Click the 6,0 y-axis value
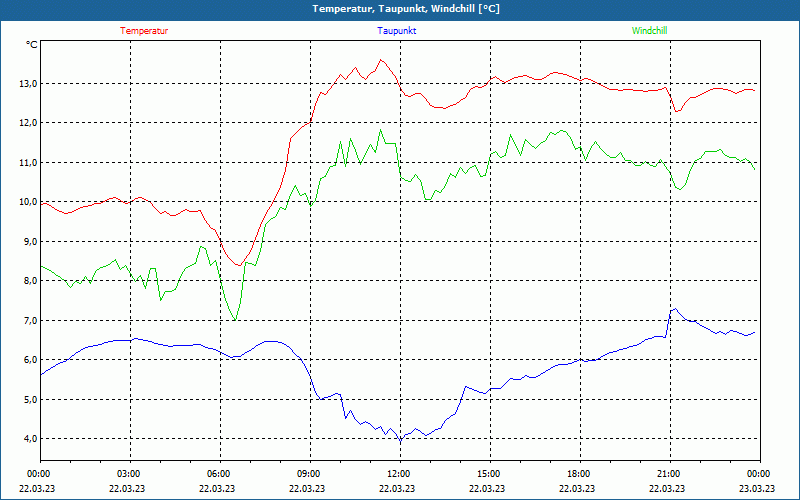The image size is (800, 500). tap(30, 360)
